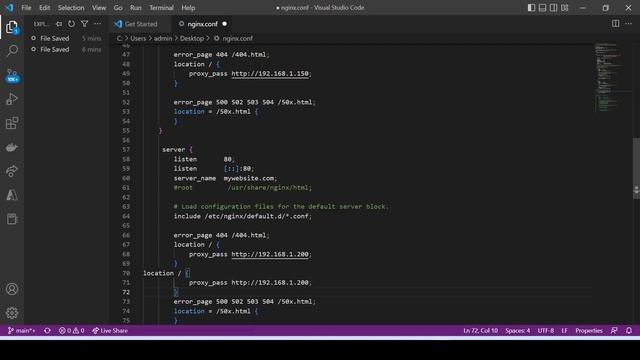Click line number 57 in gutter
This screenshot has width=640, height=360.
[126, 149]
